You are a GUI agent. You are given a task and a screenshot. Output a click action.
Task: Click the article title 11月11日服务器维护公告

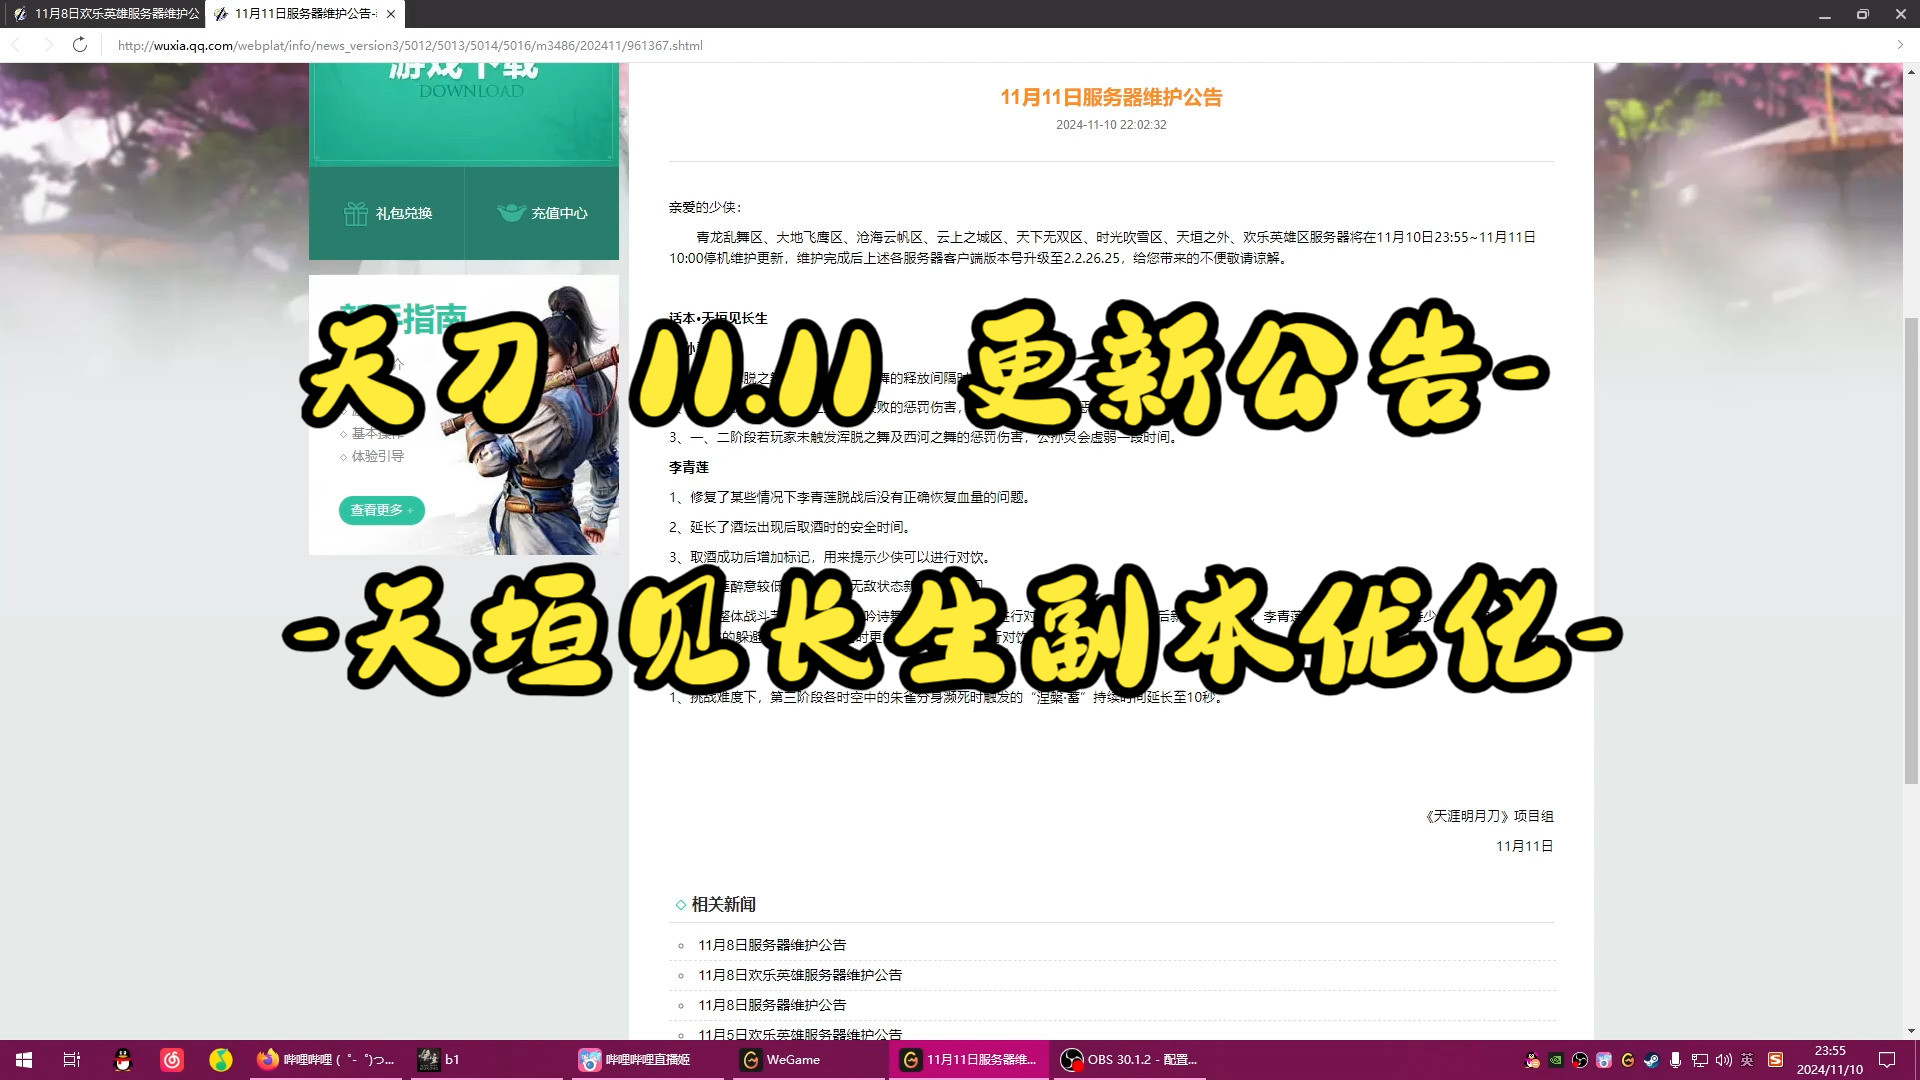pos(1111,97)
